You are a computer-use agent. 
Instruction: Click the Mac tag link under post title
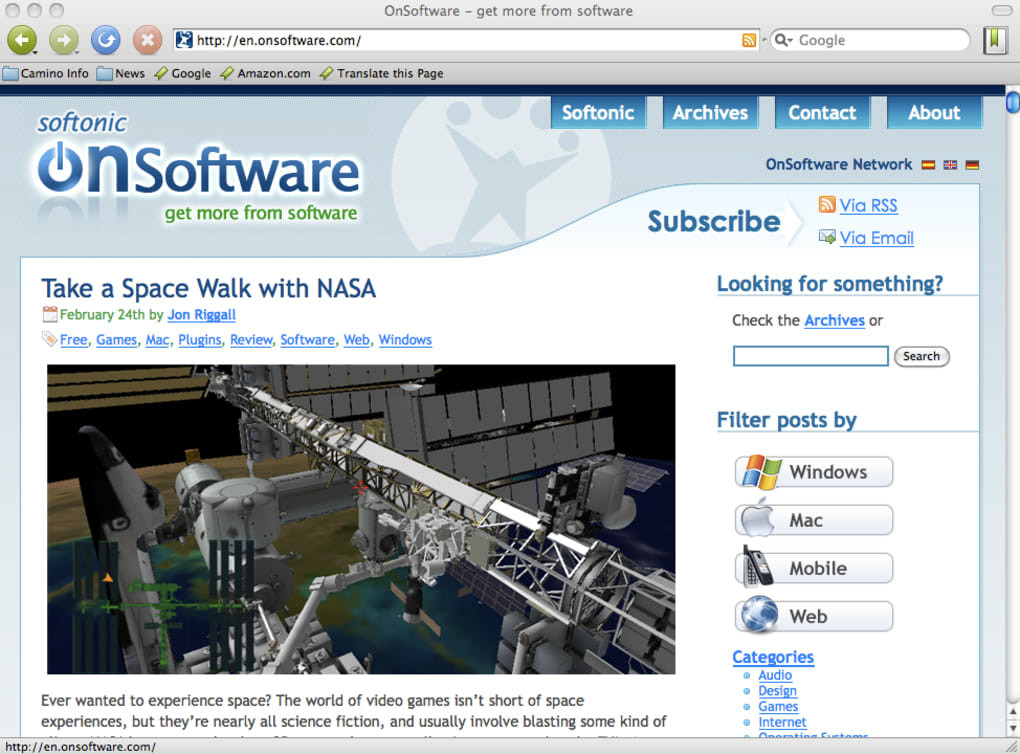coord(157,340)
